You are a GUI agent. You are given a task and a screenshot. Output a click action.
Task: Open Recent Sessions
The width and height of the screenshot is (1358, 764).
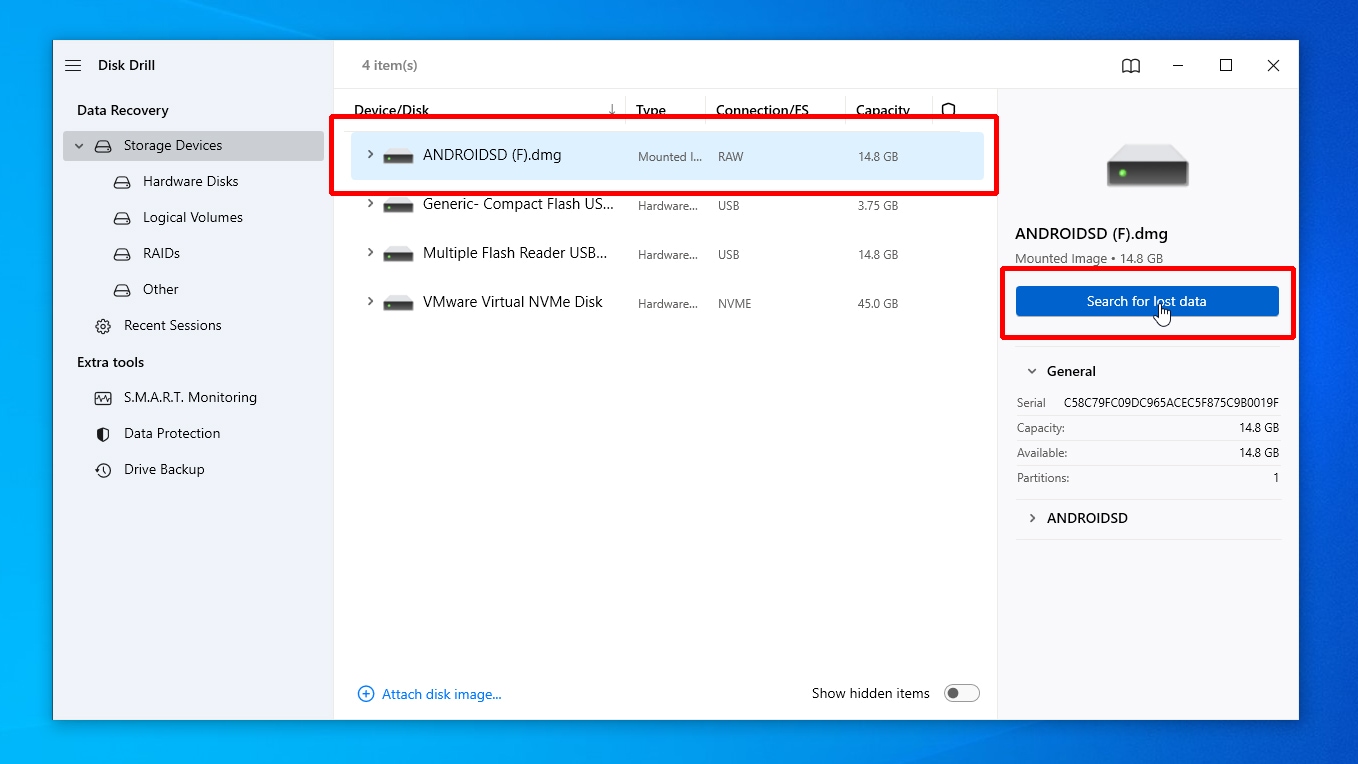tap(172, 326)
